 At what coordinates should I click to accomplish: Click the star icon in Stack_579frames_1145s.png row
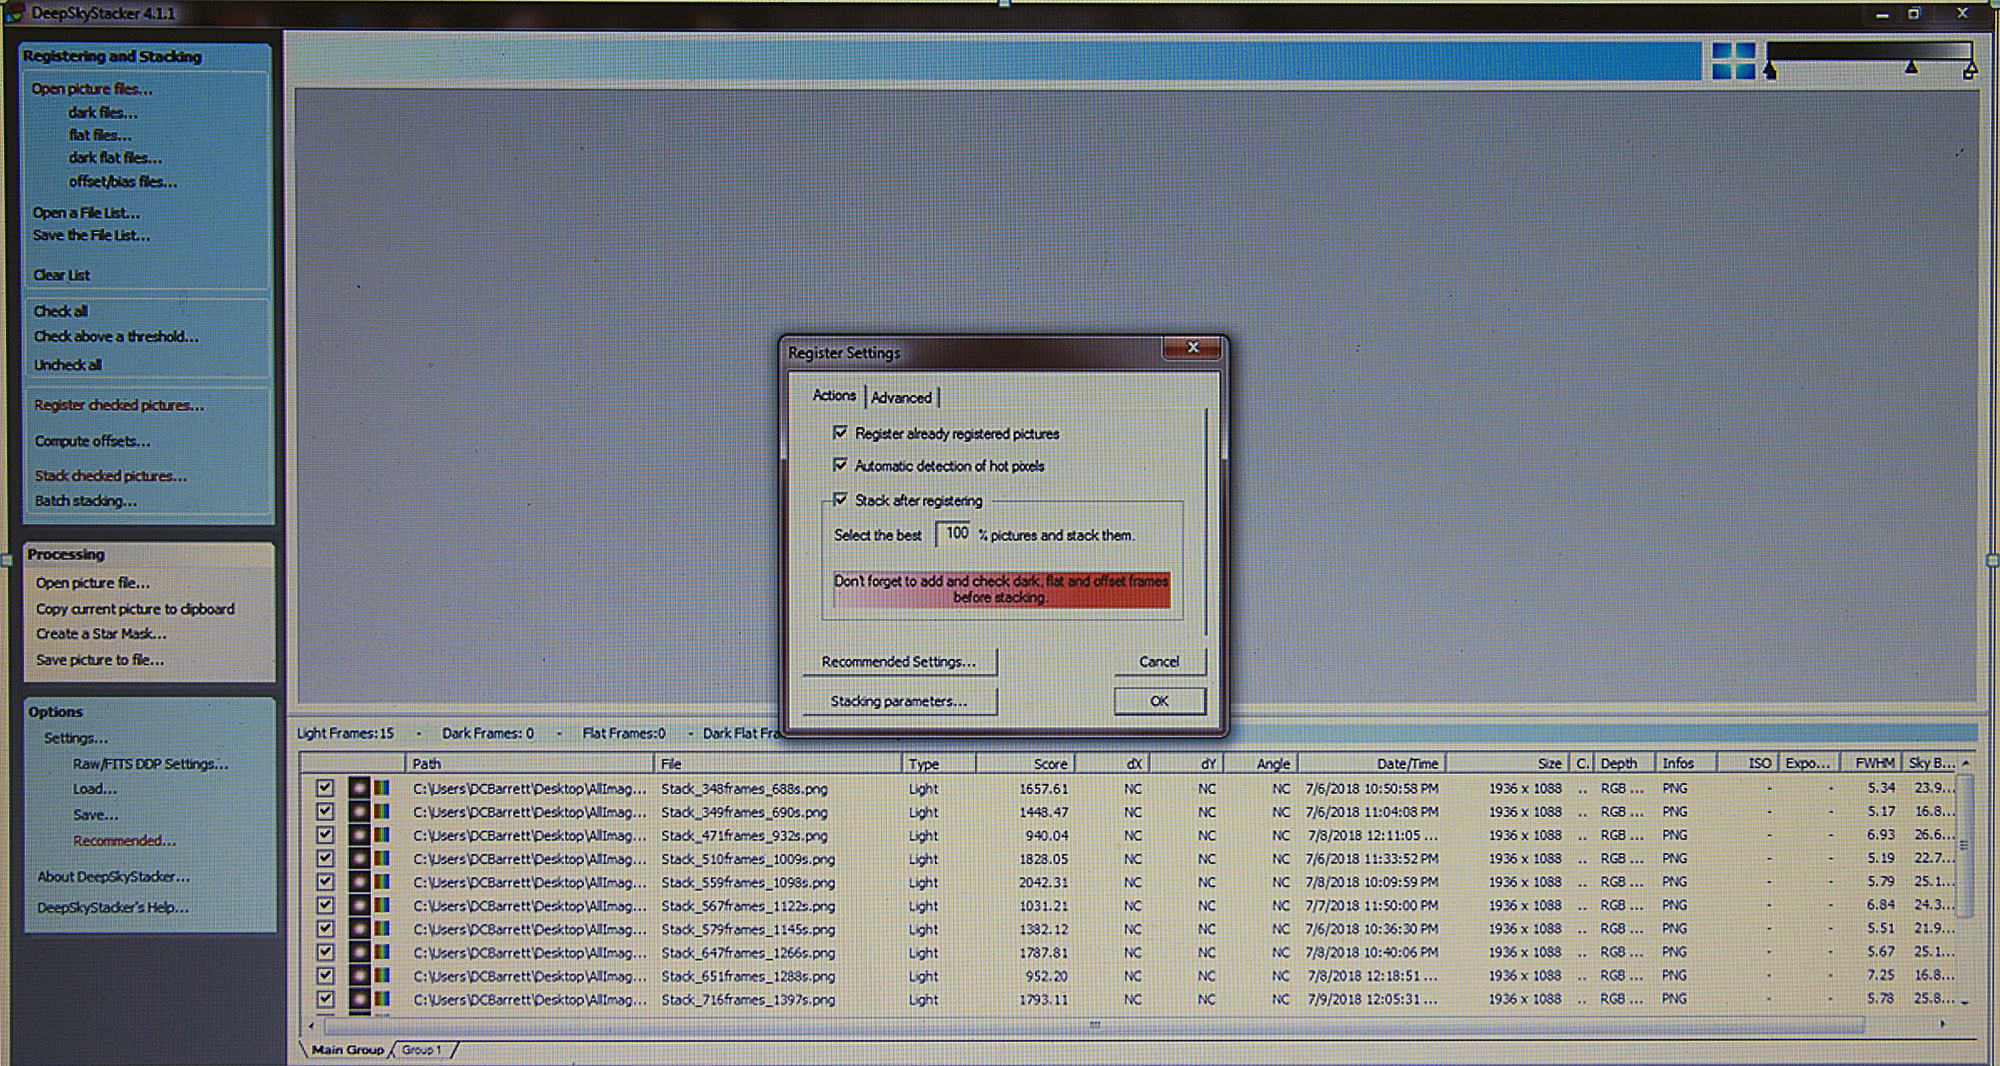[359, 929]
